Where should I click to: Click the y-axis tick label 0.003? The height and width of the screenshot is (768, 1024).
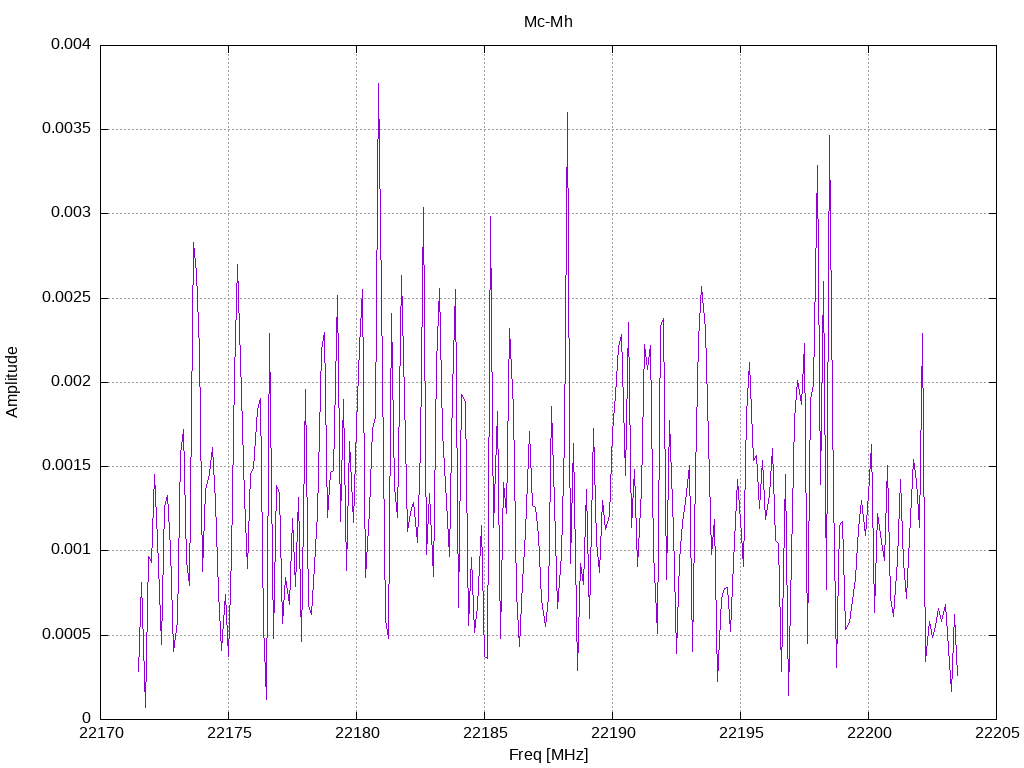coord(71,212)
